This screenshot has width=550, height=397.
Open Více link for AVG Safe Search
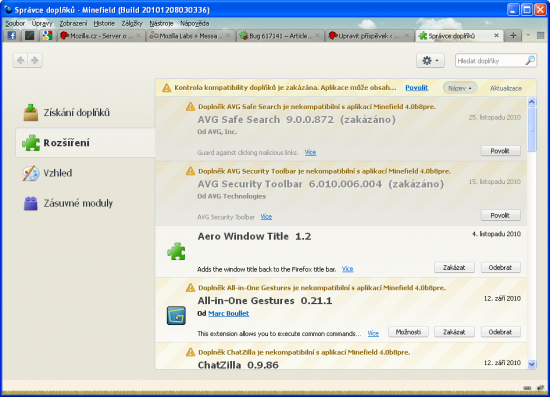click(310, 152)
